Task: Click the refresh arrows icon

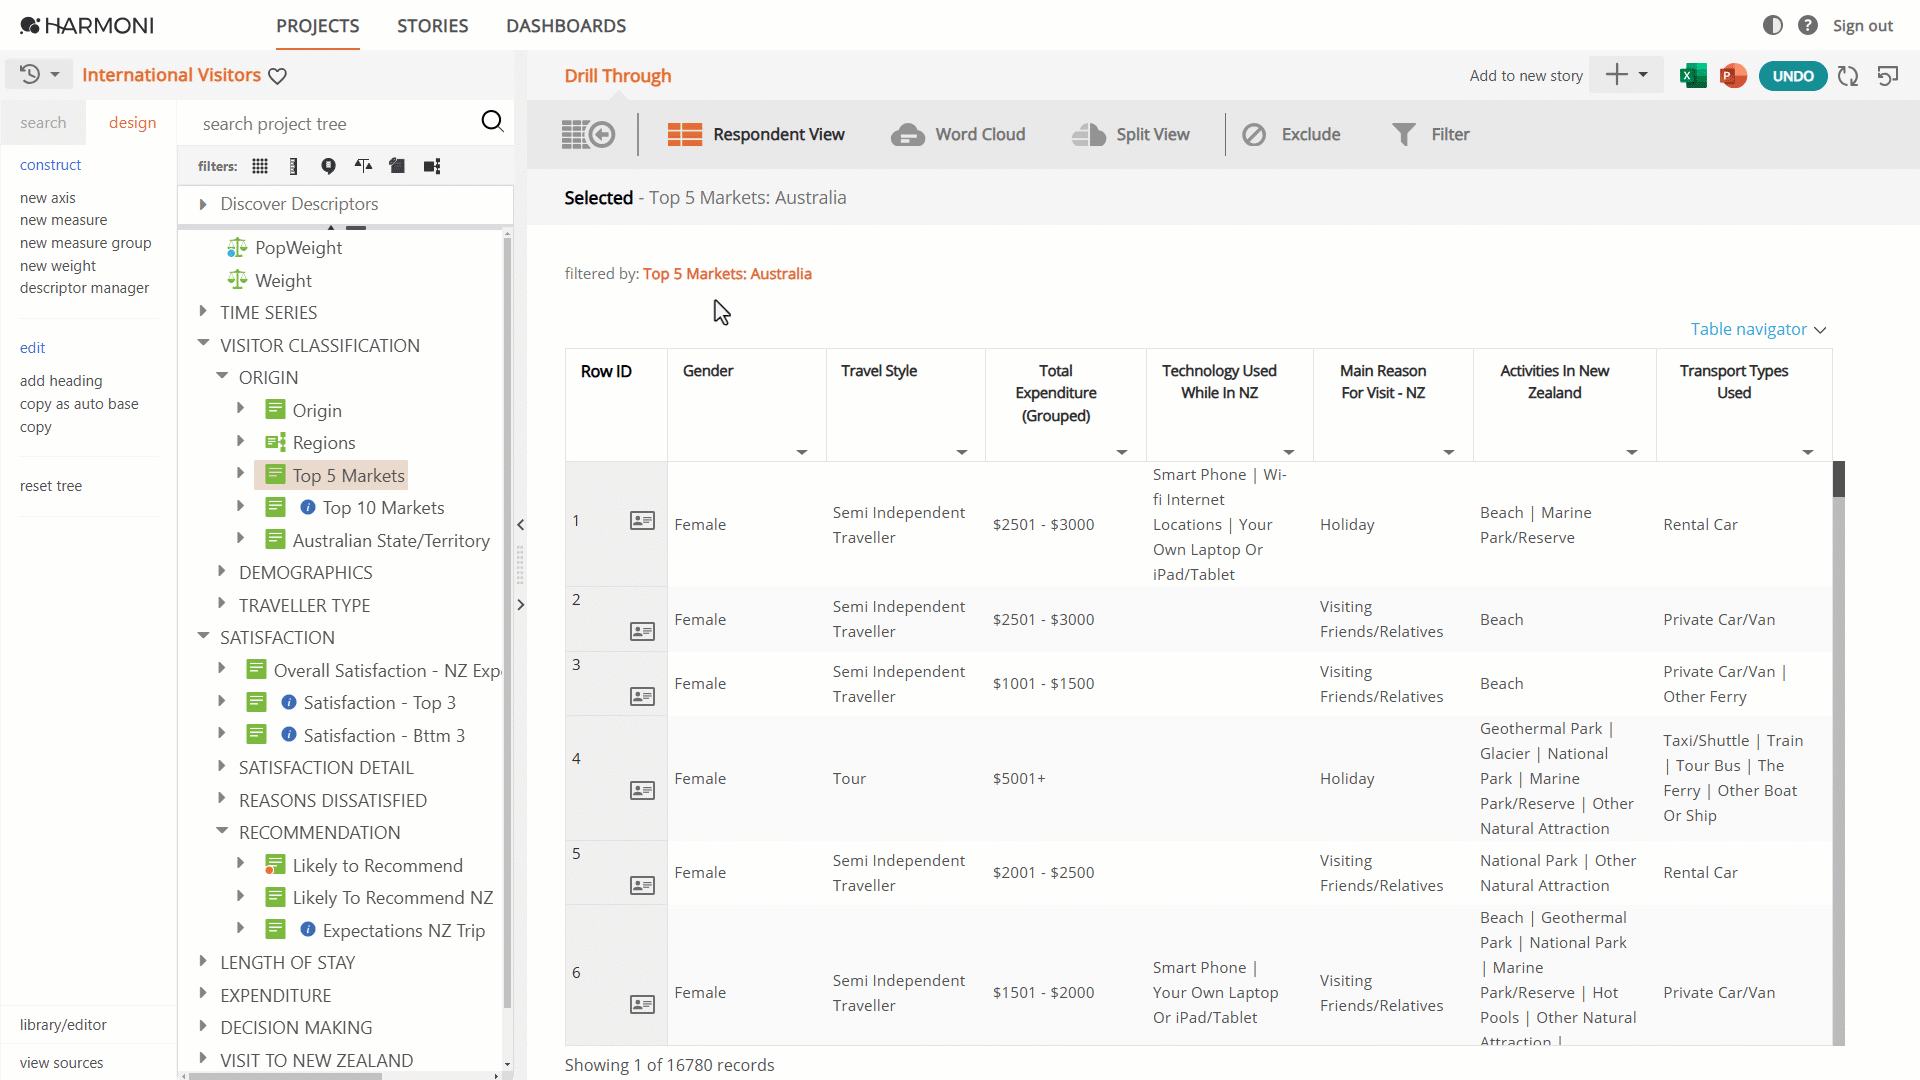Action: (x=1848, y=76)
